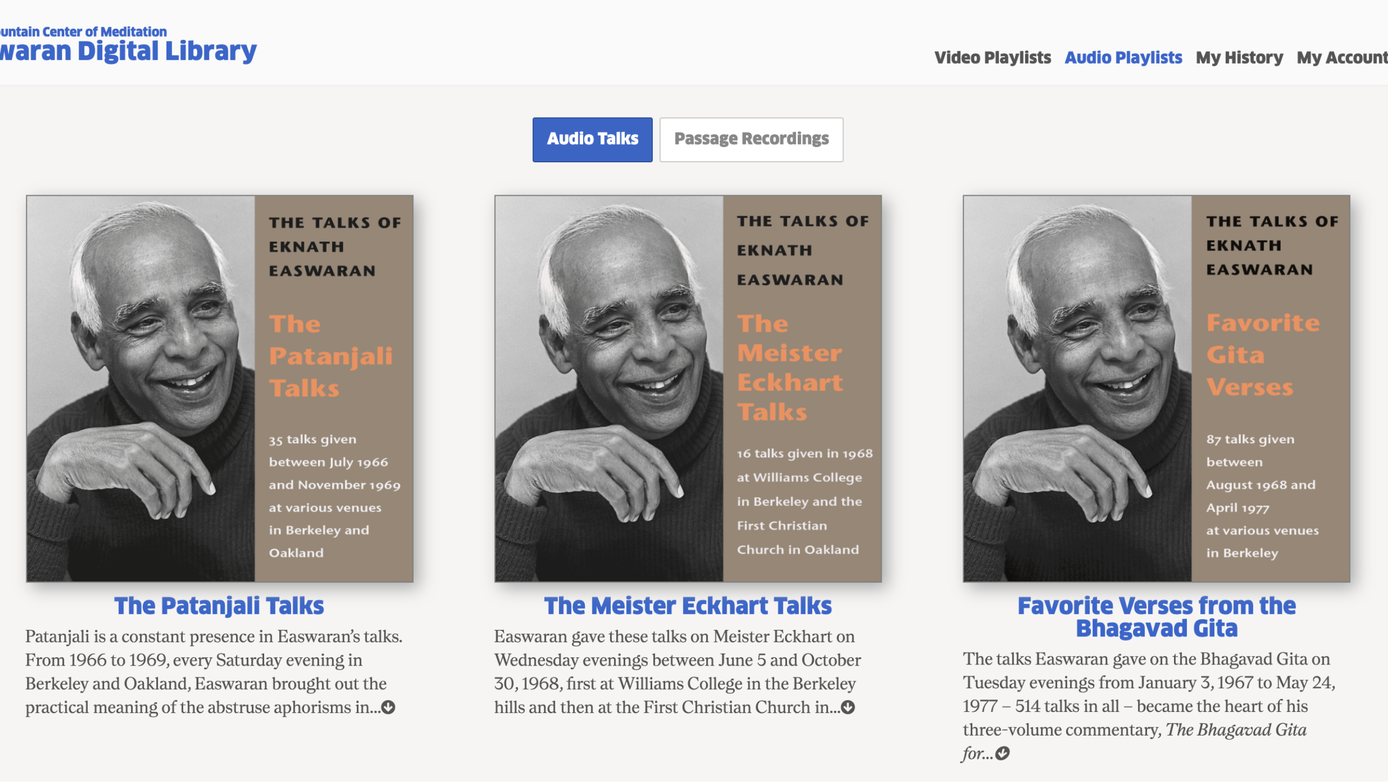Image resolution: width=1388 pixels, height=782 pixels.
Task: Click the Meister Eckhart Talks cover image
Action: (x=688, y=388)
